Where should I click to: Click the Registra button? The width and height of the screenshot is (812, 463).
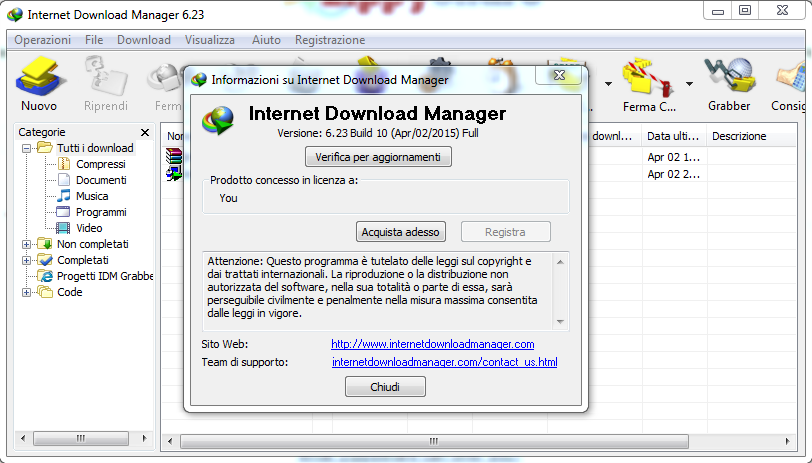[x=505, y=232]
